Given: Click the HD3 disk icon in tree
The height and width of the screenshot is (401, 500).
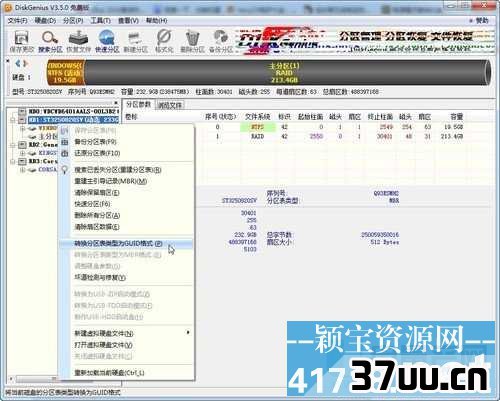Looking at the screenshot, I should (22, 161).
